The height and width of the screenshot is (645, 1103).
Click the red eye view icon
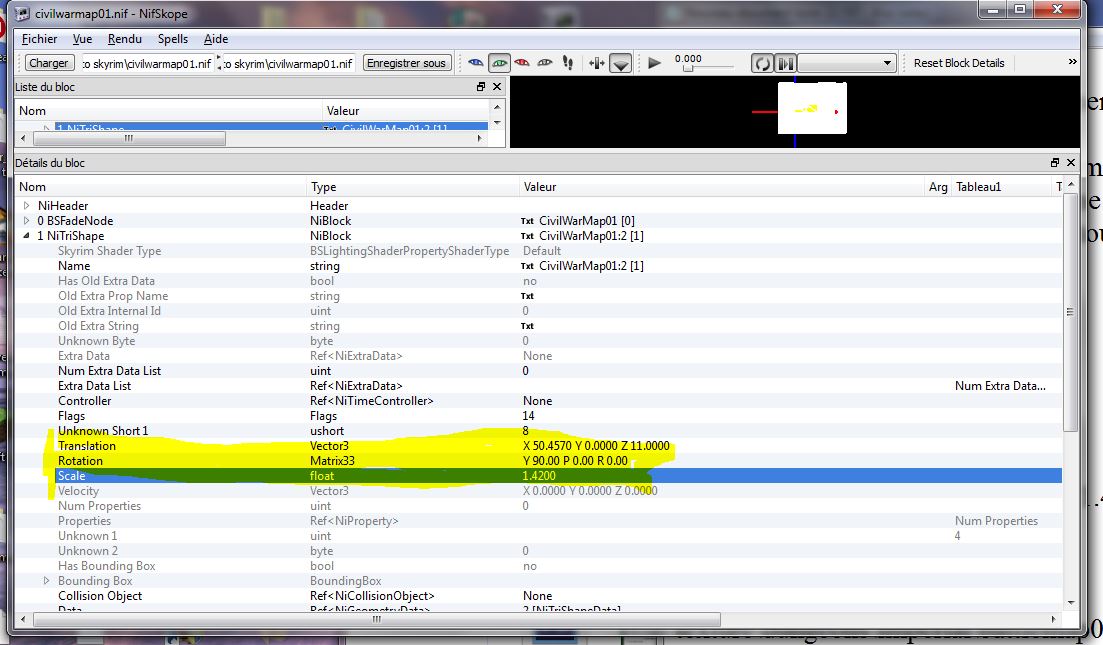pyautogui.click(x=522, y=63)
